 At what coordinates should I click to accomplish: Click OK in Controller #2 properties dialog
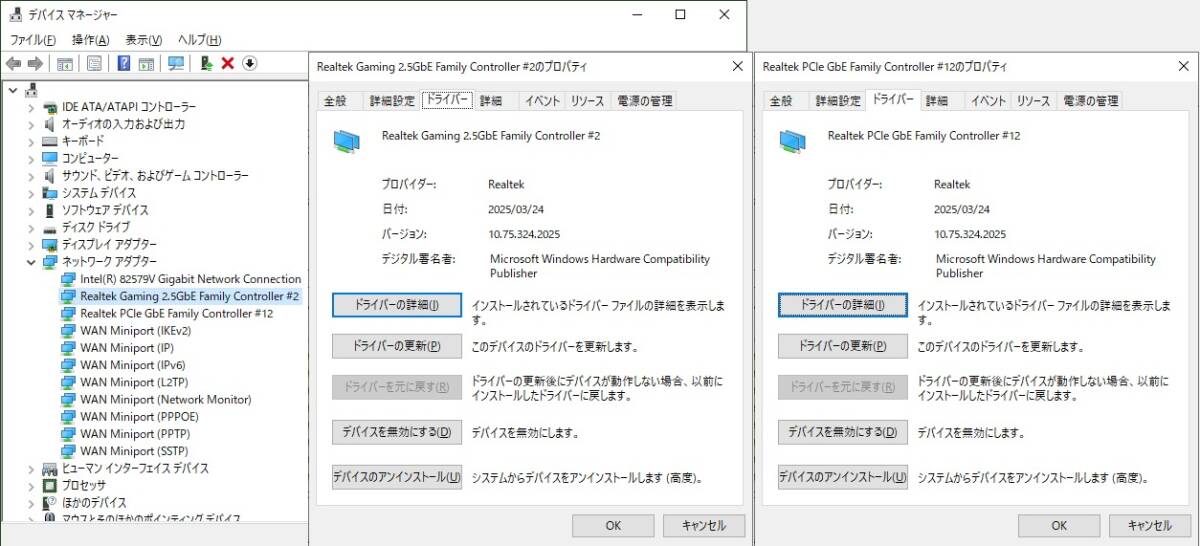coord(613,525)
